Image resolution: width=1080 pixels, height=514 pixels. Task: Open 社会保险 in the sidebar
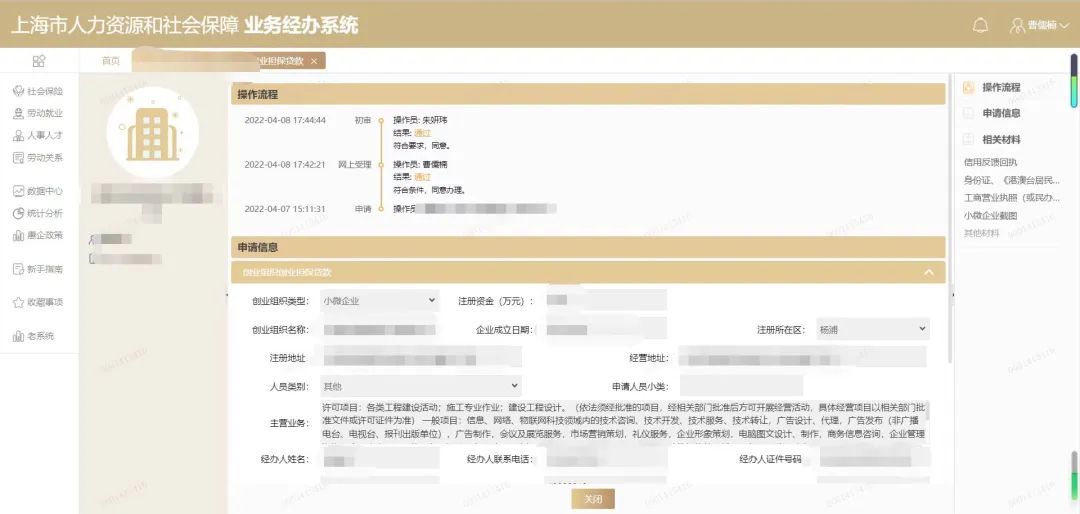tap(39, 91)
